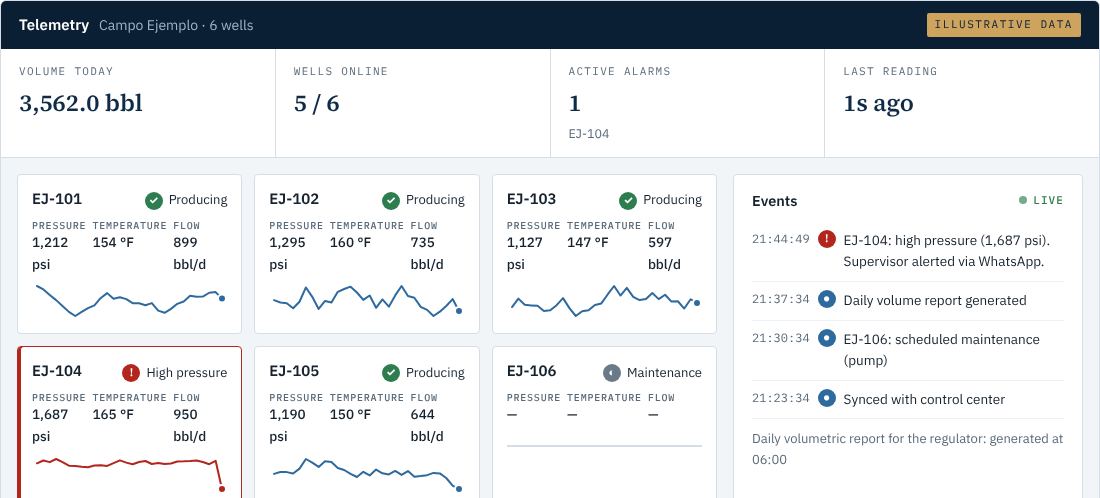
Task: Click the 644 flow value on EJ-105
Action: click(422, 415)
